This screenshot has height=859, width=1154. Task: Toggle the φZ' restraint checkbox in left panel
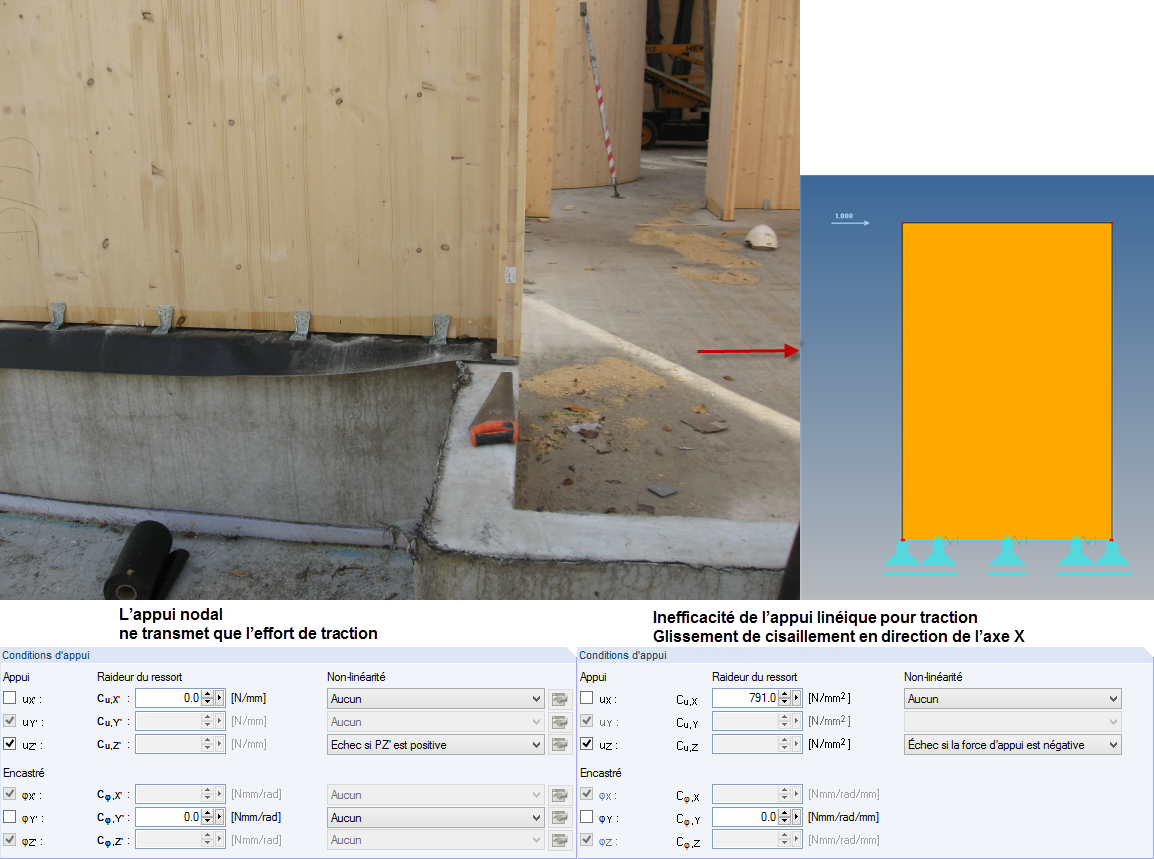click(x=10, y=839)
